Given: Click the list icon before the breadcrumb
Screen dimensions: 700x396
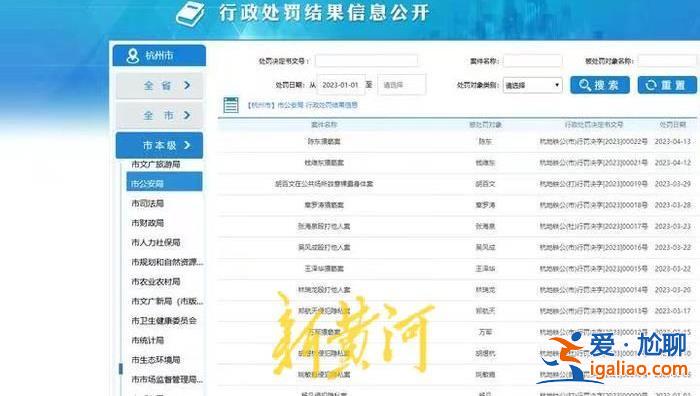Looking at the screenshot, I should 231,105.
